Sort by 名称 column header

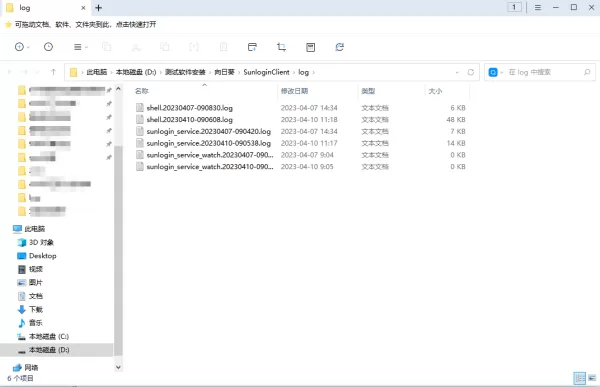tap(142, 91)
